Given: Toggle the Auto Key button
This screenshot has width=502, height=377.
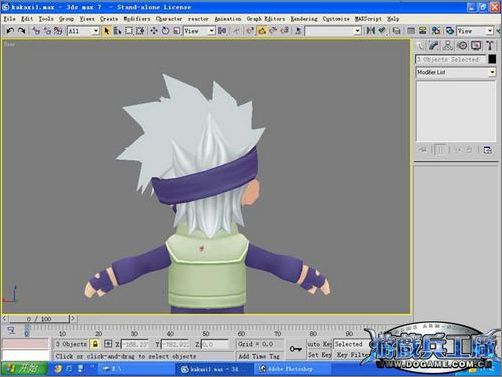Looking at the screenshot, I should 319,344.
